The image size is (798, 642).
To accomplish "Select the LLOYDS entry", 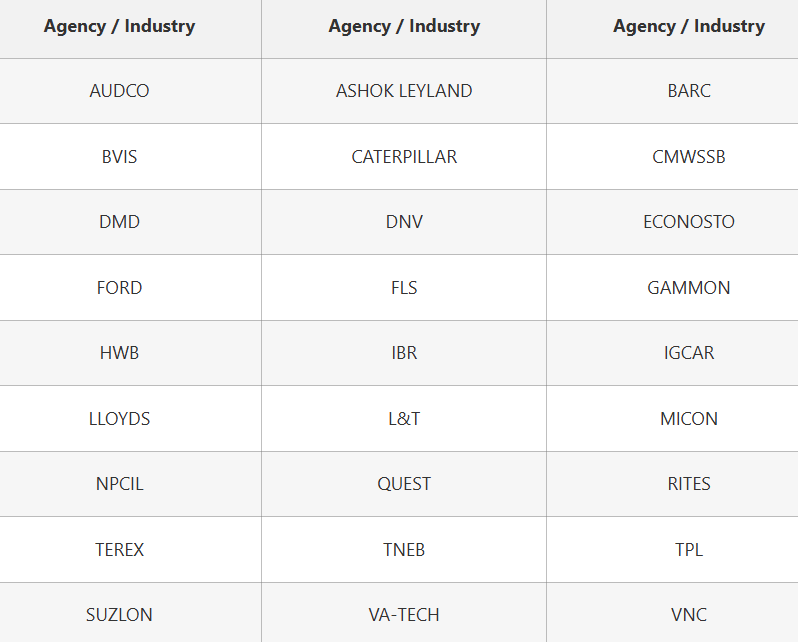I will click(119, 419).
